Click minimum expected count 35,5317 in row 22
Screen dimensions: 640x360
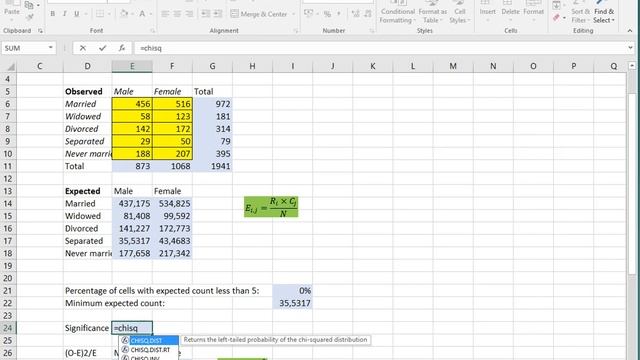click(292, 303)
